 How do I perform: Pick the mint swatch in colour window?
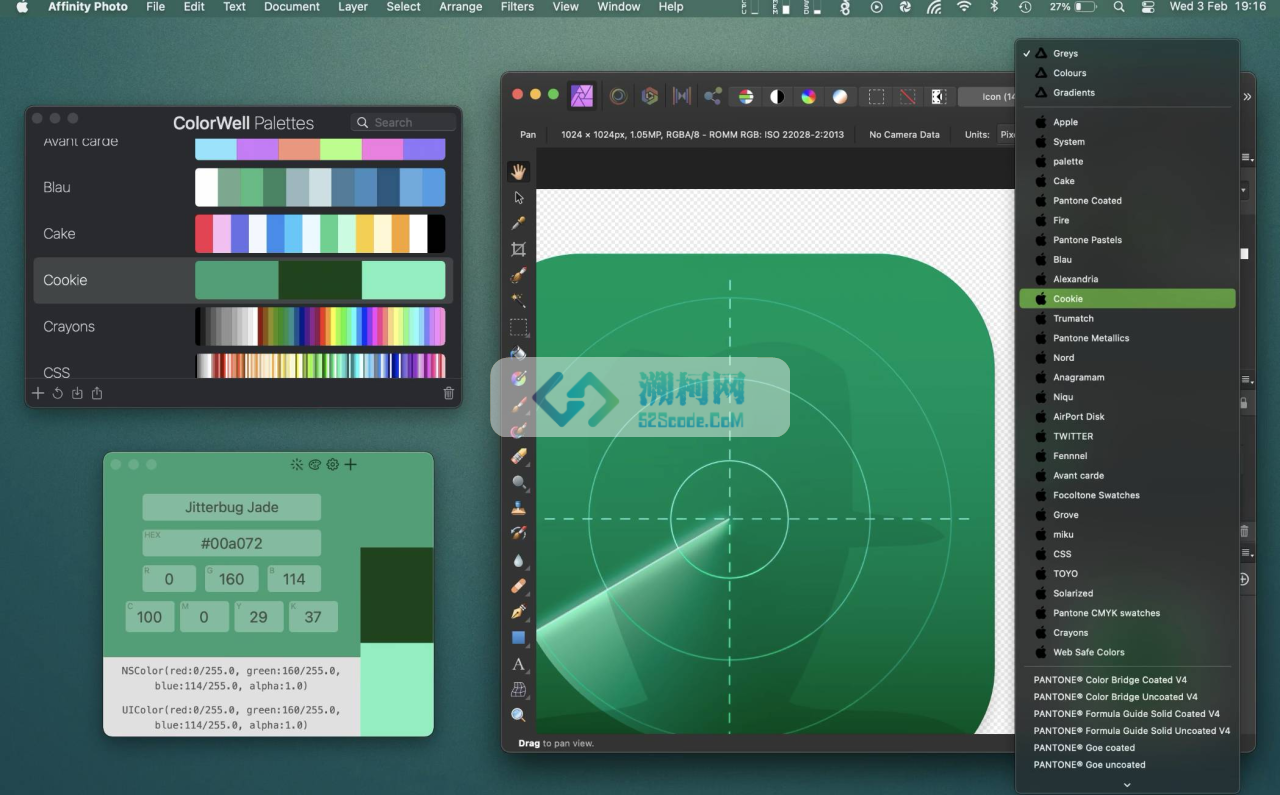[396, 689]
